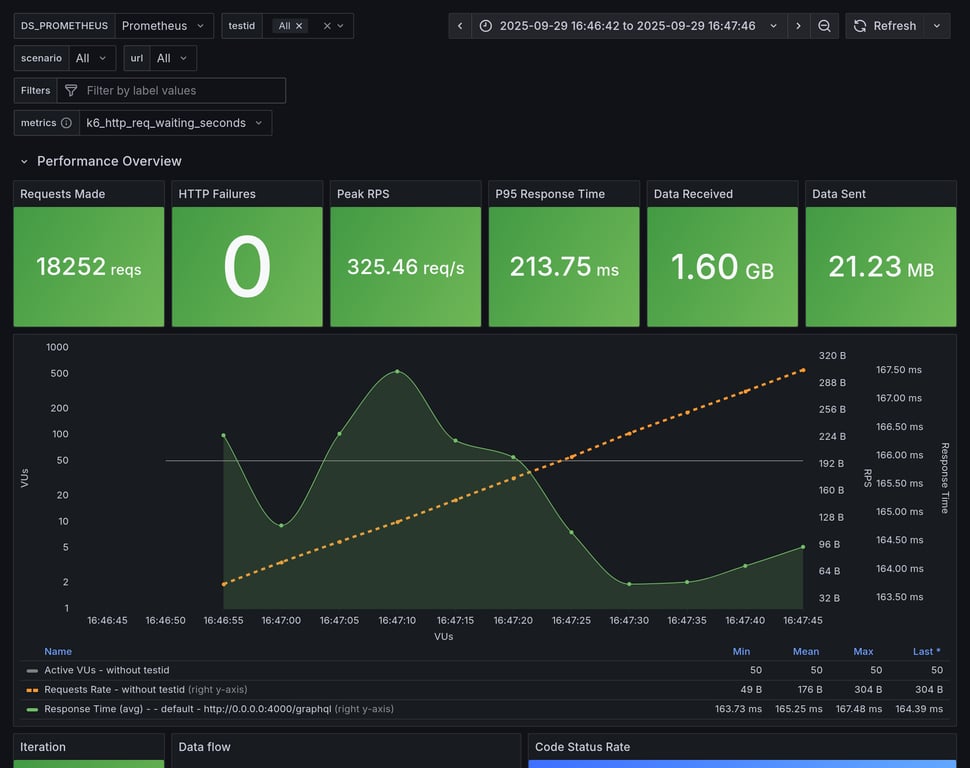The height and width of the screenshot is (768, 970).
Task: Sort legend by Max column
Action: 863,651
